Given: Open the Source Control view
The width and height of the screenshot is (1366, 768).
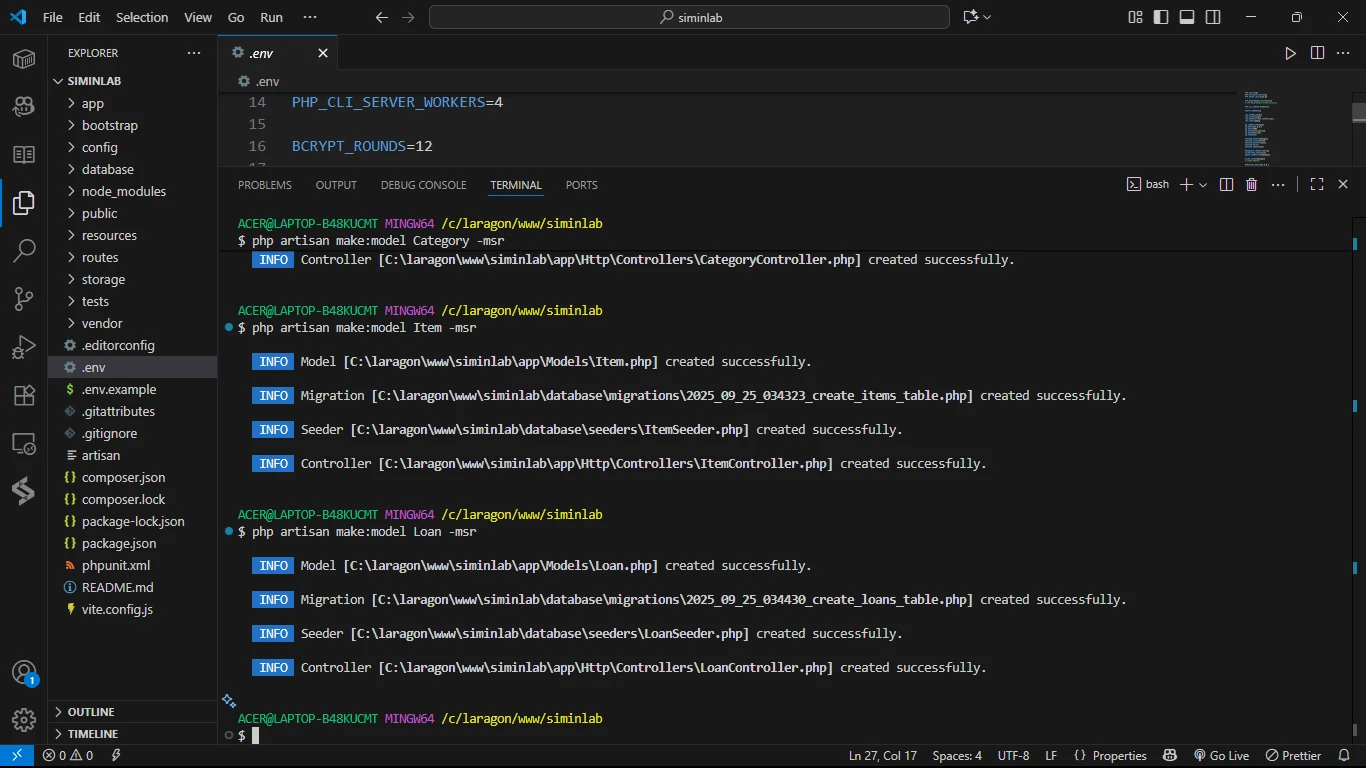Looking at the screenshot, I should pyautogui.click(x=24, y=298).
